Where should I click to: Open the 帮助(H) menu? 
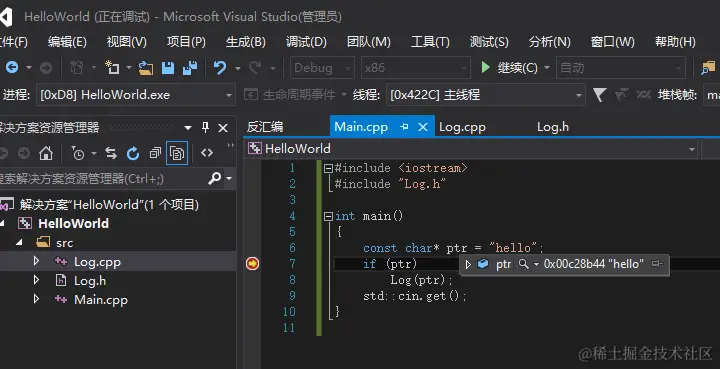(x=675, y=42)
